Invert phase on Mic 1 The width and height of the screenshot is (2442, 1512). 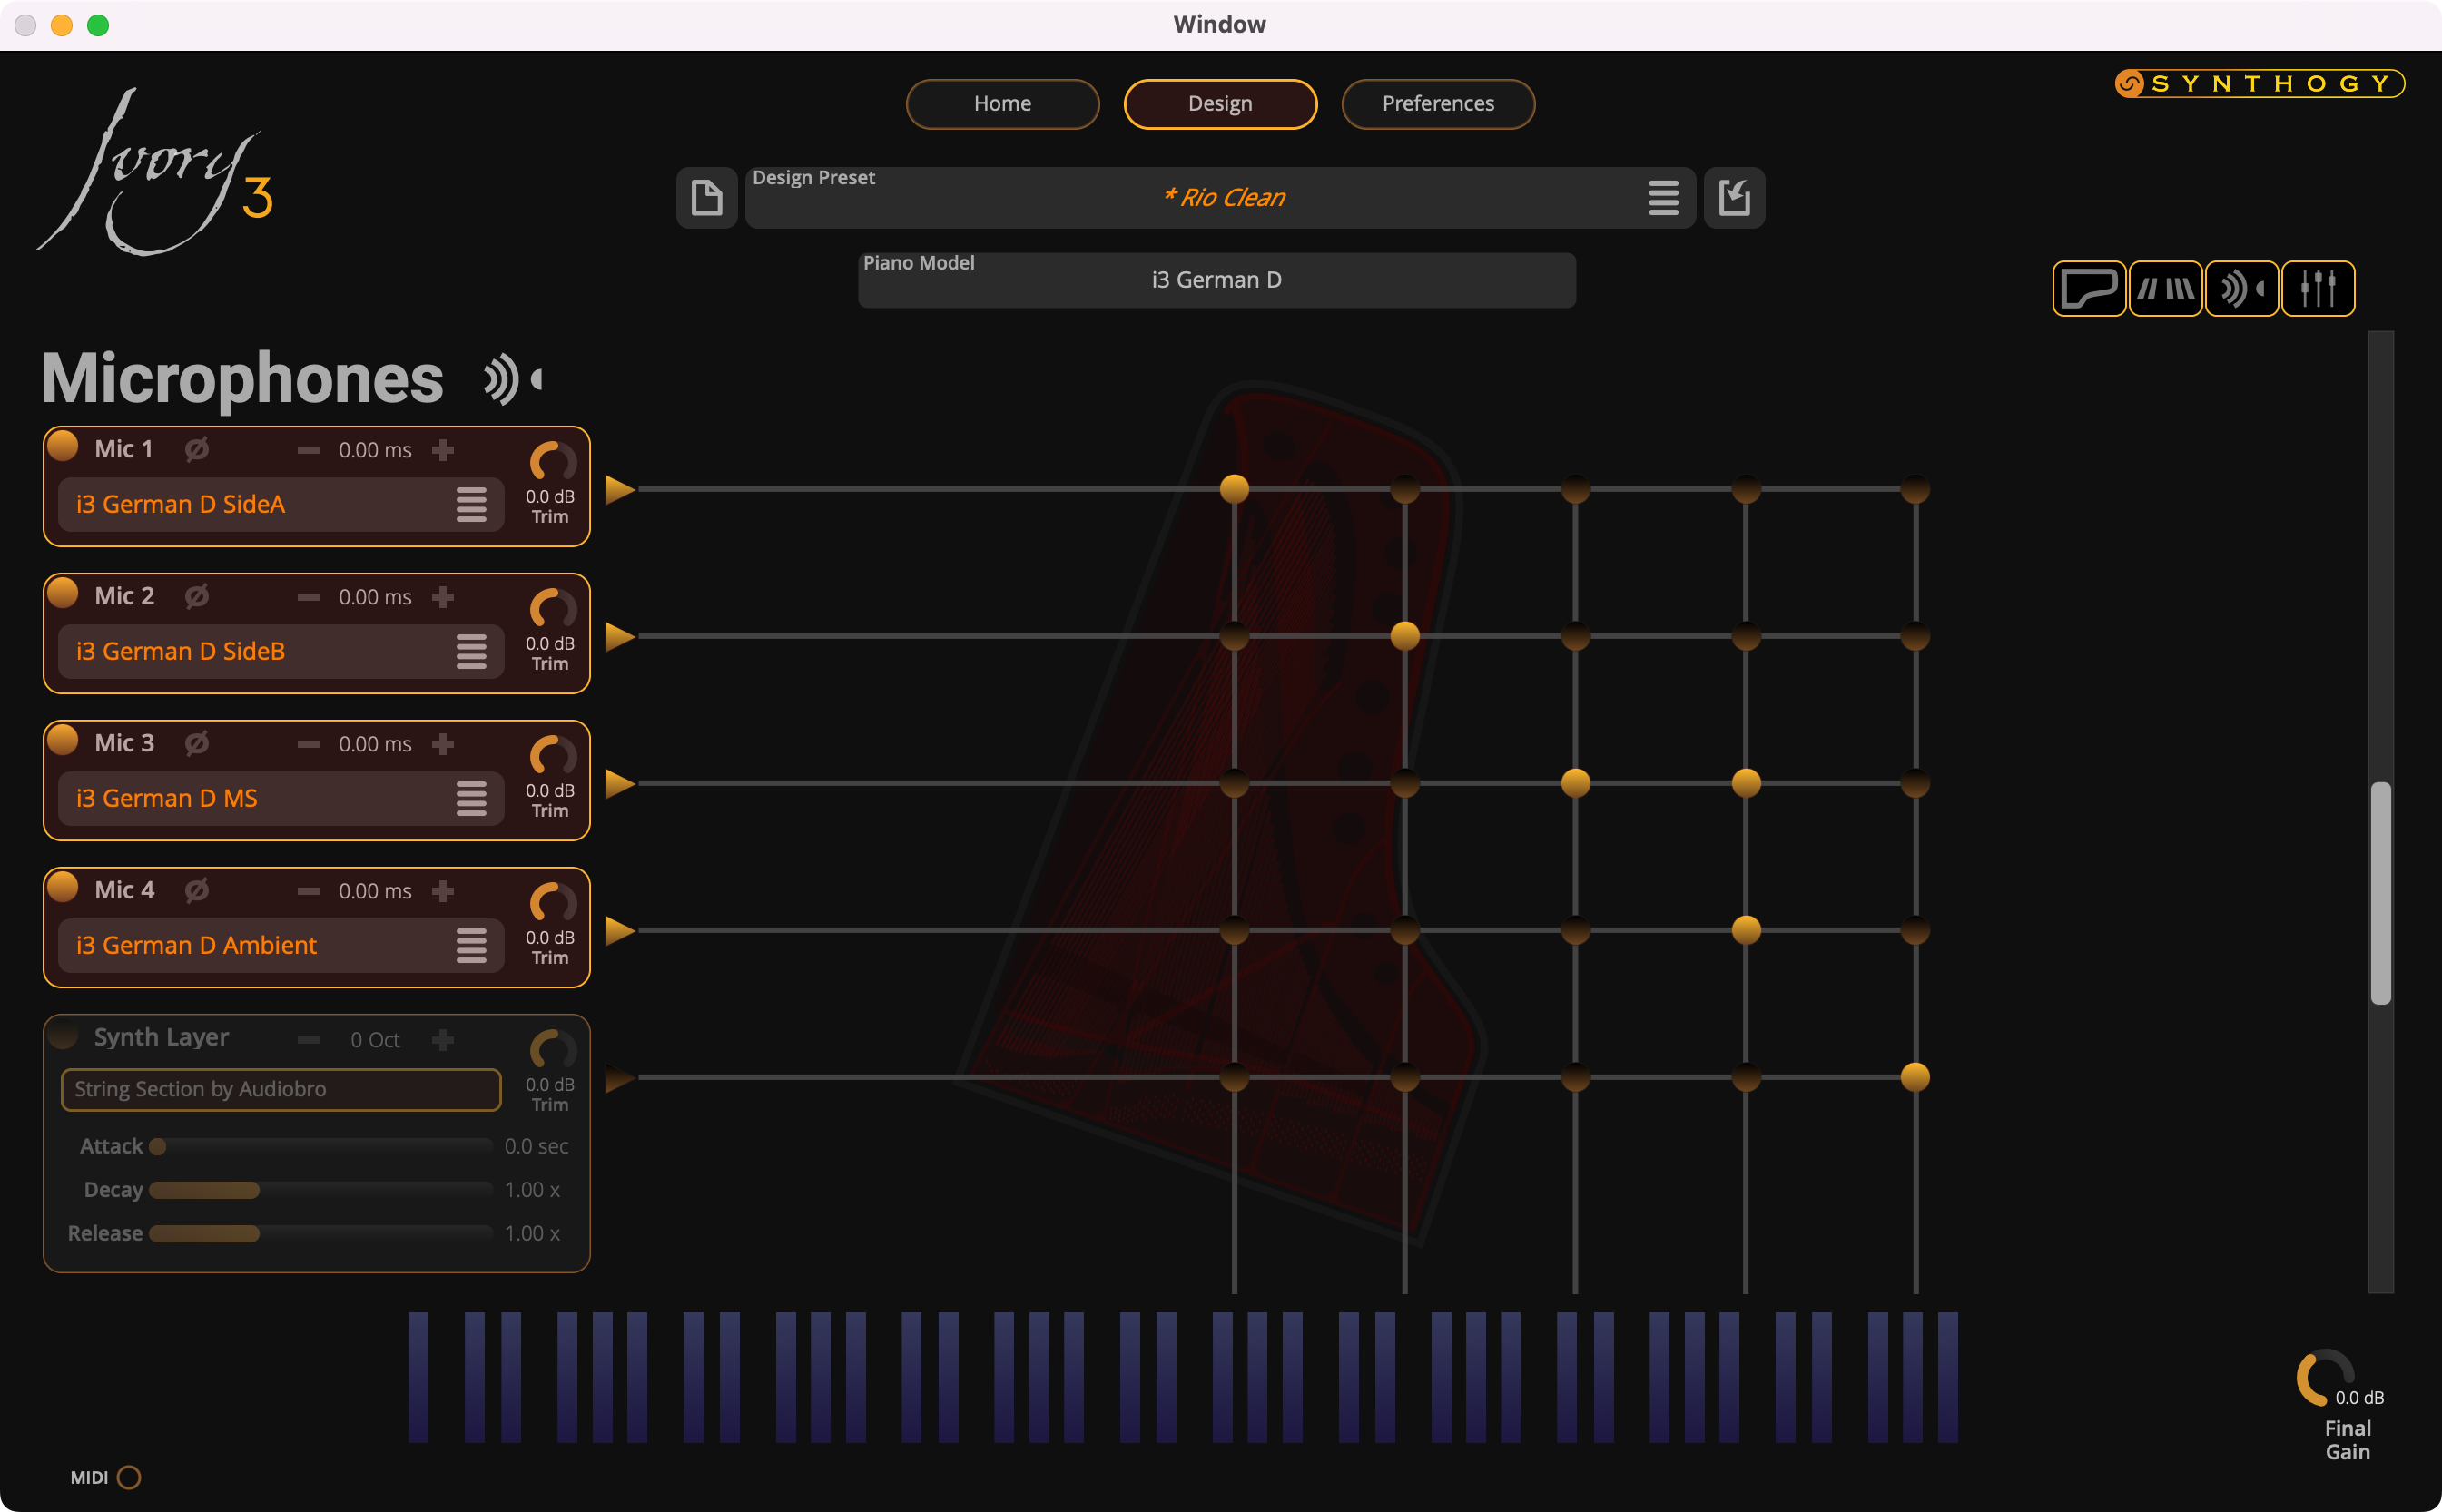[197, 449]
